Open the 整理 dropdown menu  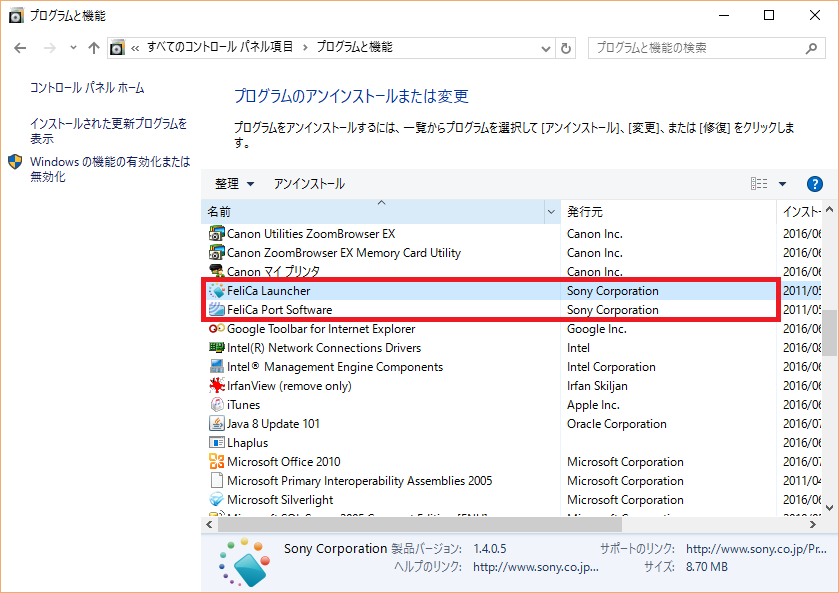tap(234, 184)
